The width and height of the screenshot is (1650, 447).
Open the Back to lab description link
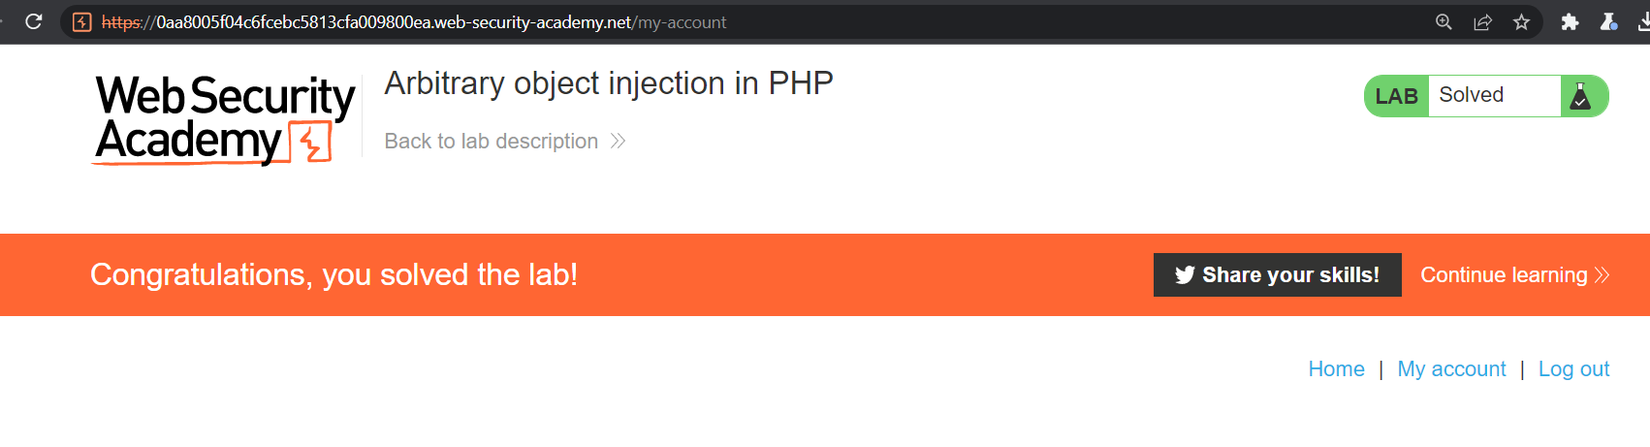[491, 141]
